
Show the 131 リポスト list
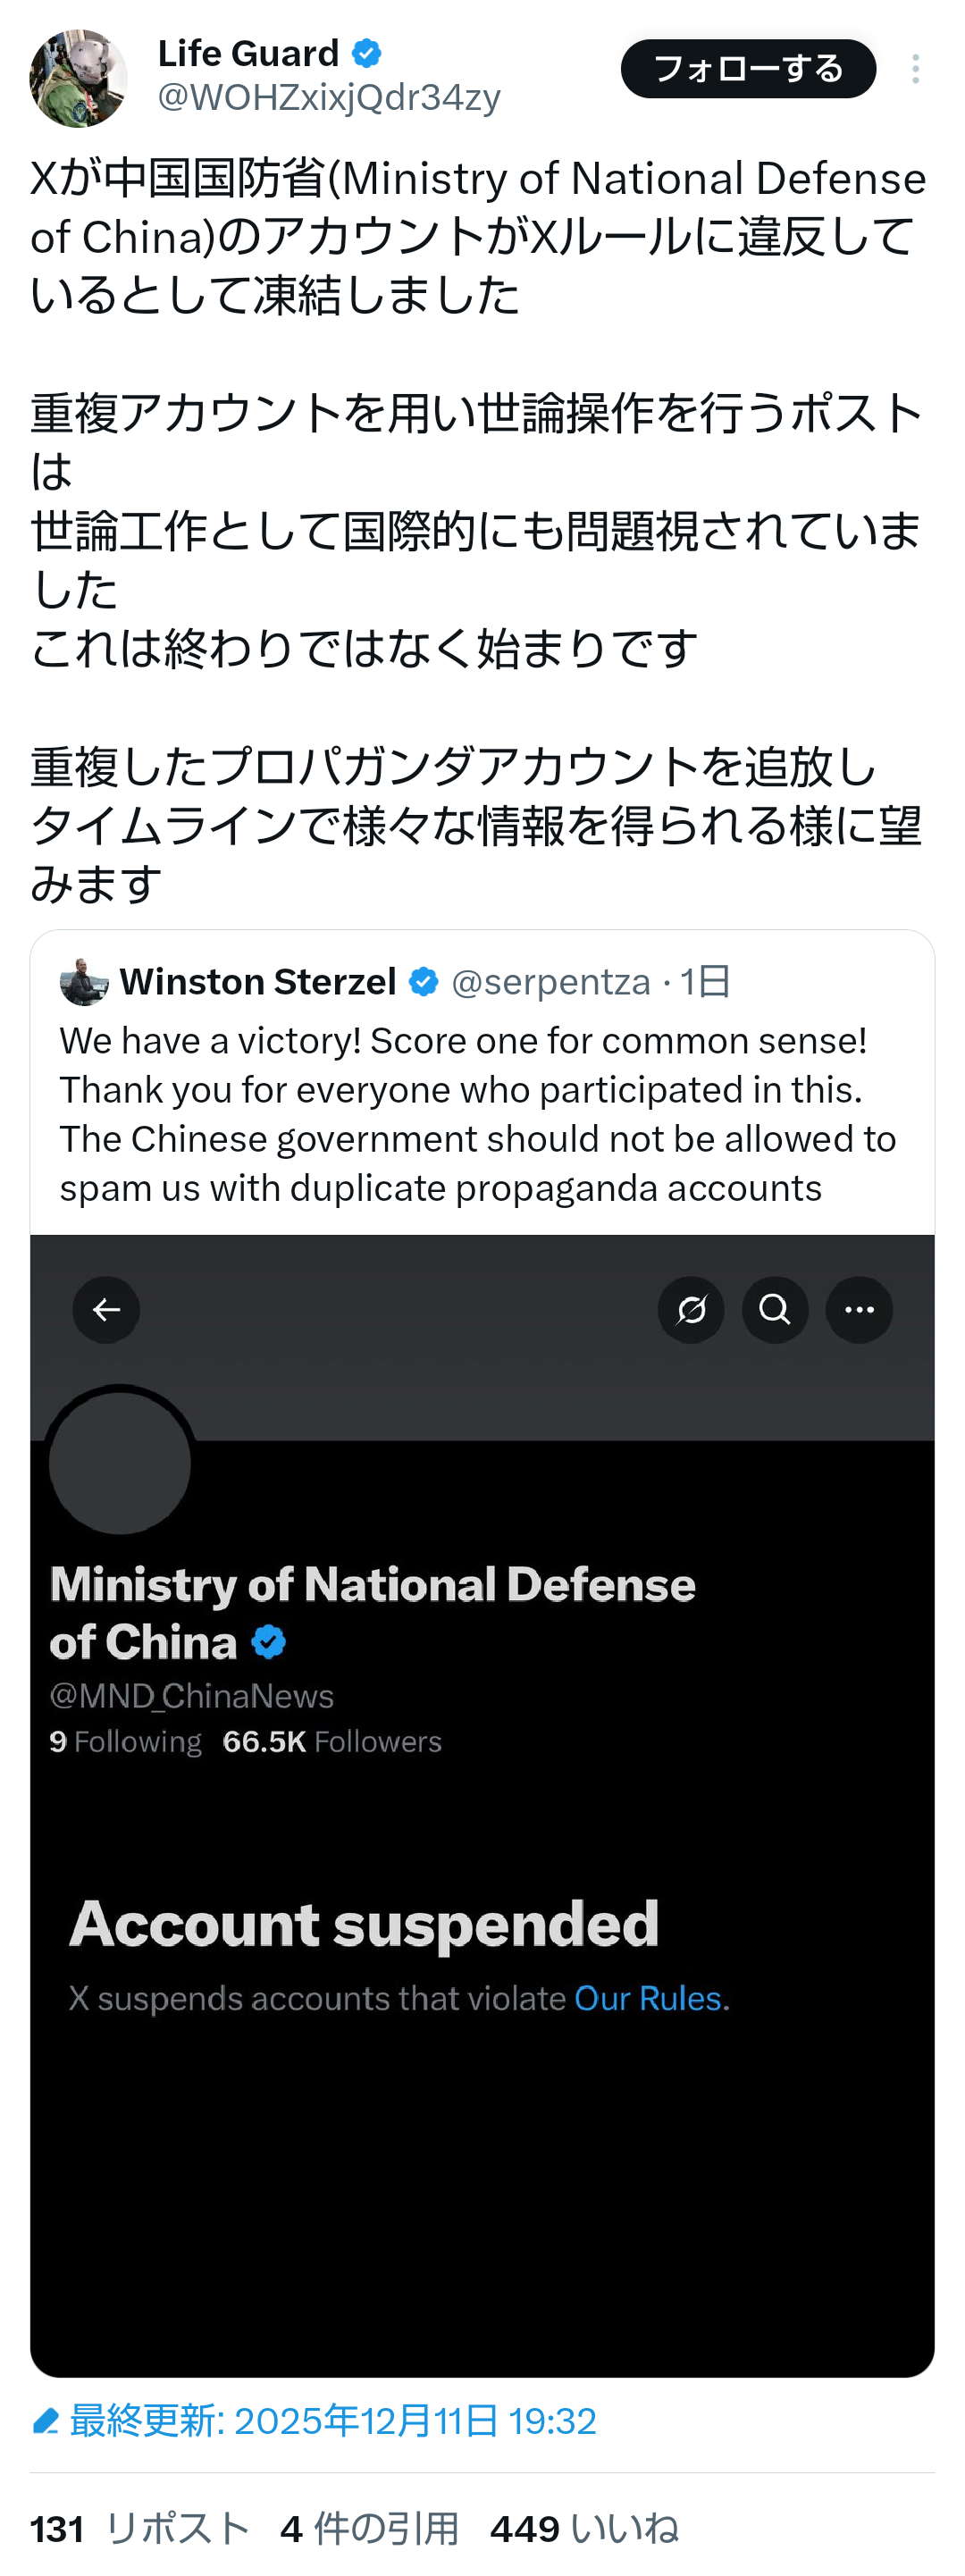(x=139, y=2529)
